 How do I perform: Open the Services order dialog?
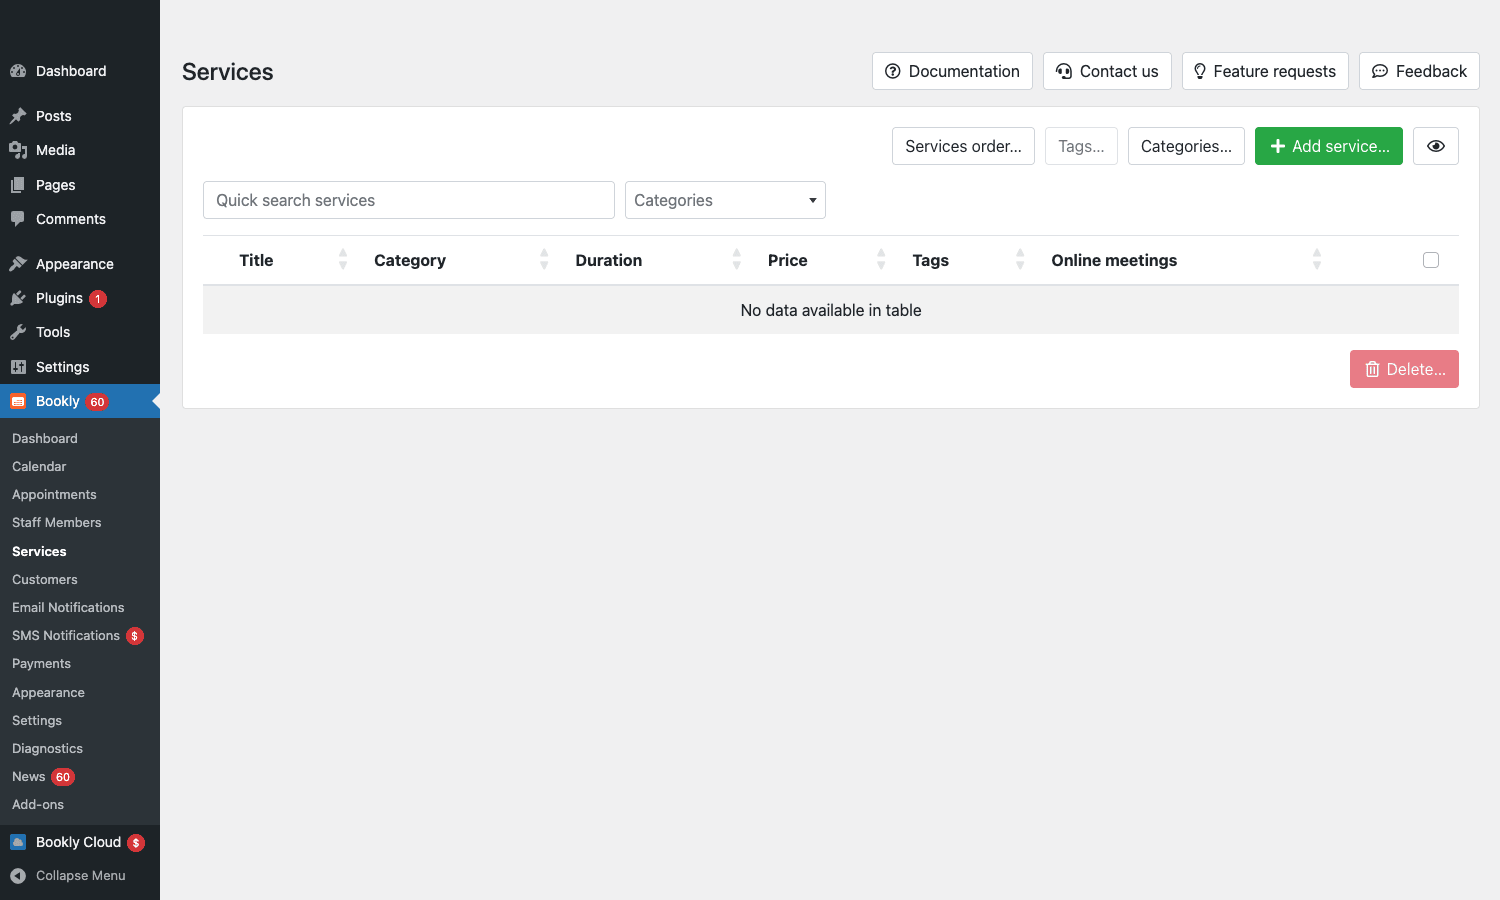click(x=963, y=146)
